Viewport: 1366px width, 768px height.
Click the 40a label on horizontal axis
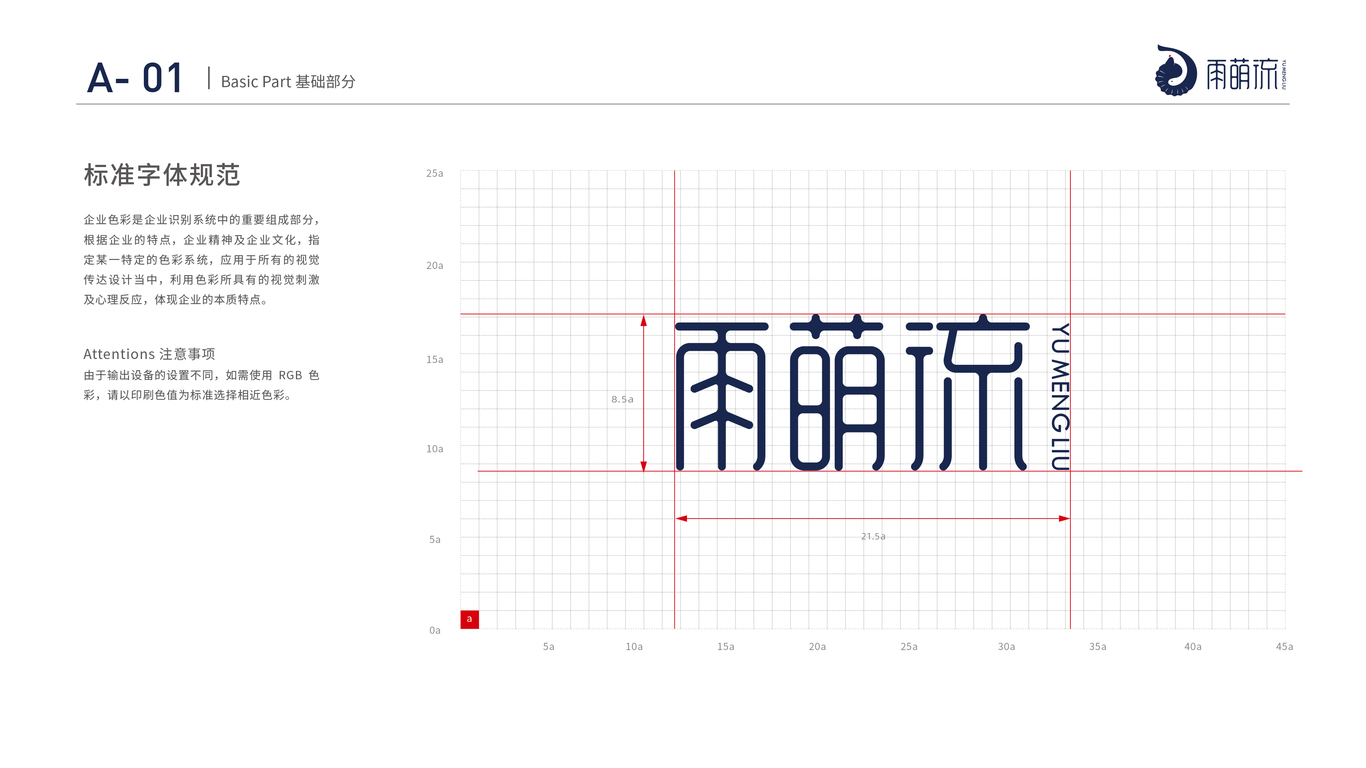coord(1193,646)
